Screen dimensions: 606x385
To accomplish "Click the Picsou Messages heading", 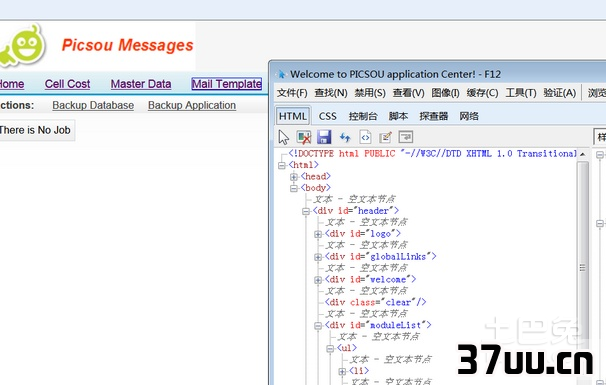I will pyautogui.click(x=128, y=45).
